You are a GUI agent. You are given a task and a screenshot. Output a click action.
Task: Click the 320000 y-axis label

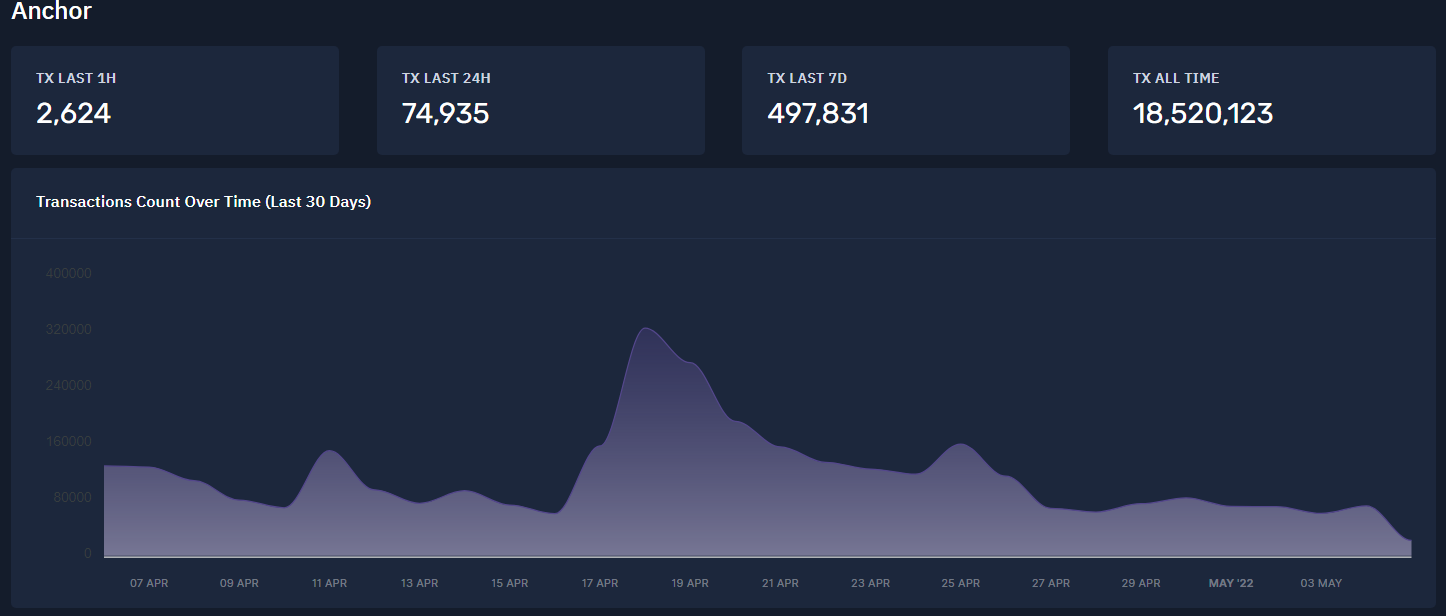(69, 330)
